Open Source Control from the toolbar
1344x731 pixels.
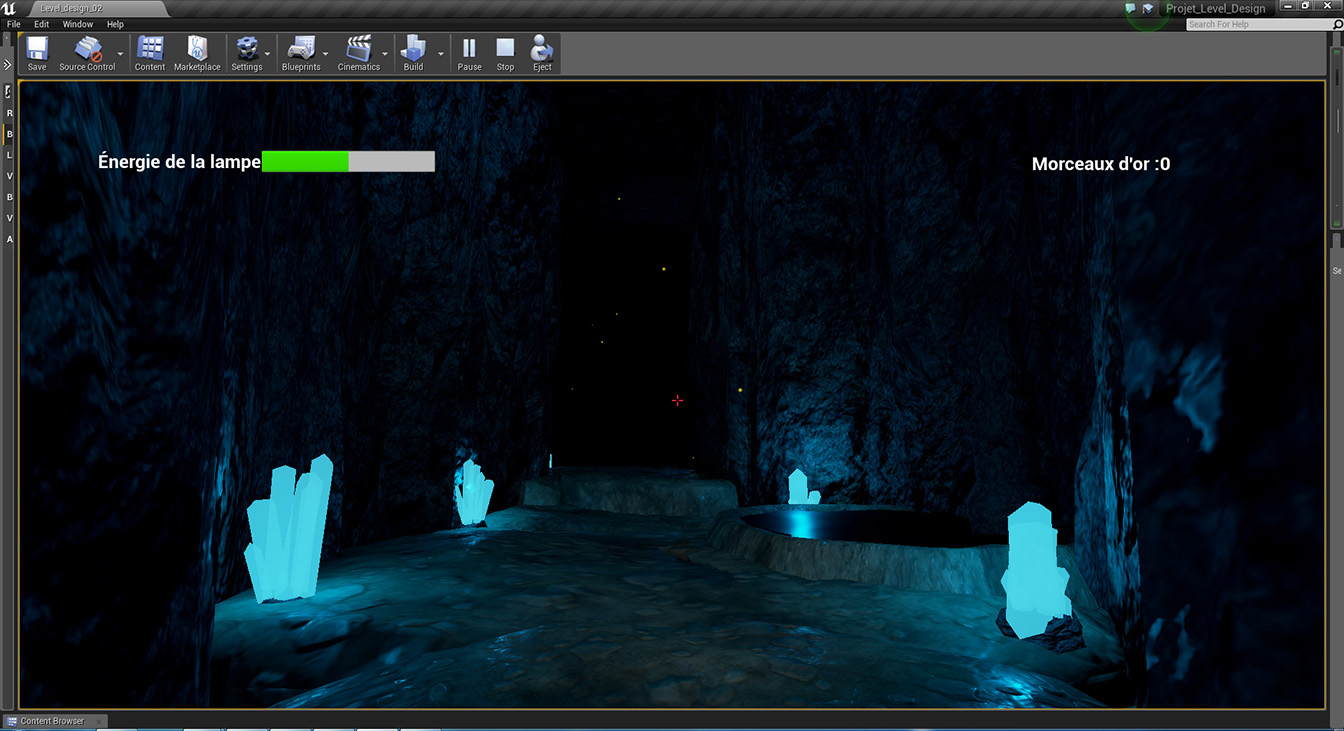pyautogui.click(x=87, y=52)
